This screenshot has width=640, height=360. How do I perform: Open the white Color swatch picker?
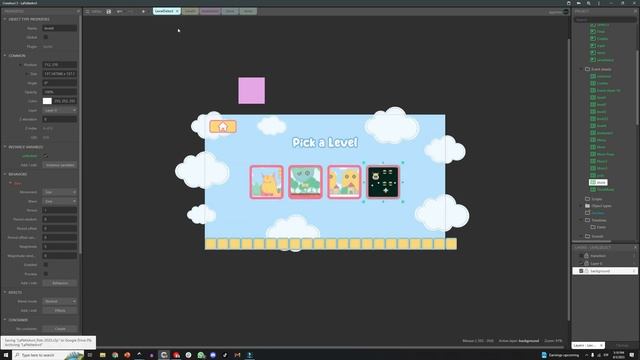click(x=47, y=101)
